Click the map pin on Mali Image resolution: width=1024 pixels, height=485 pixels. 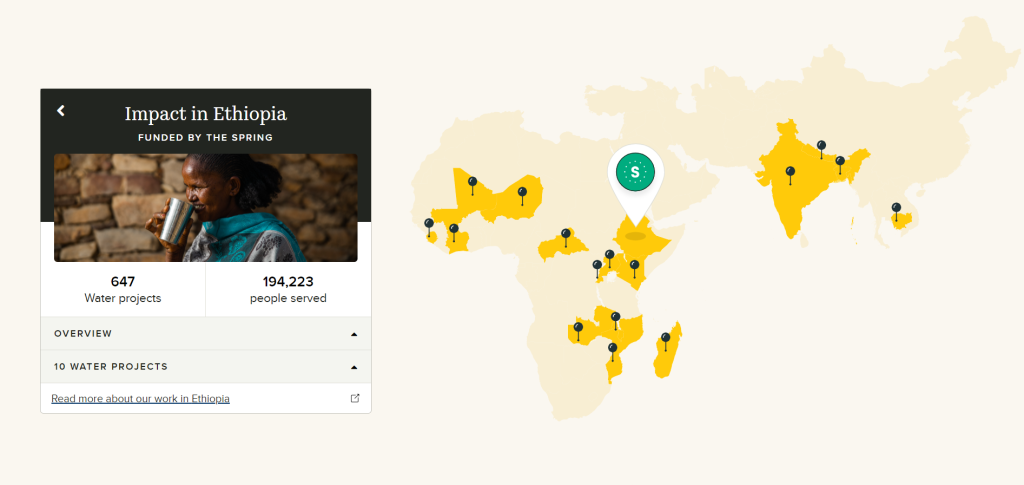tap(472, 183)
